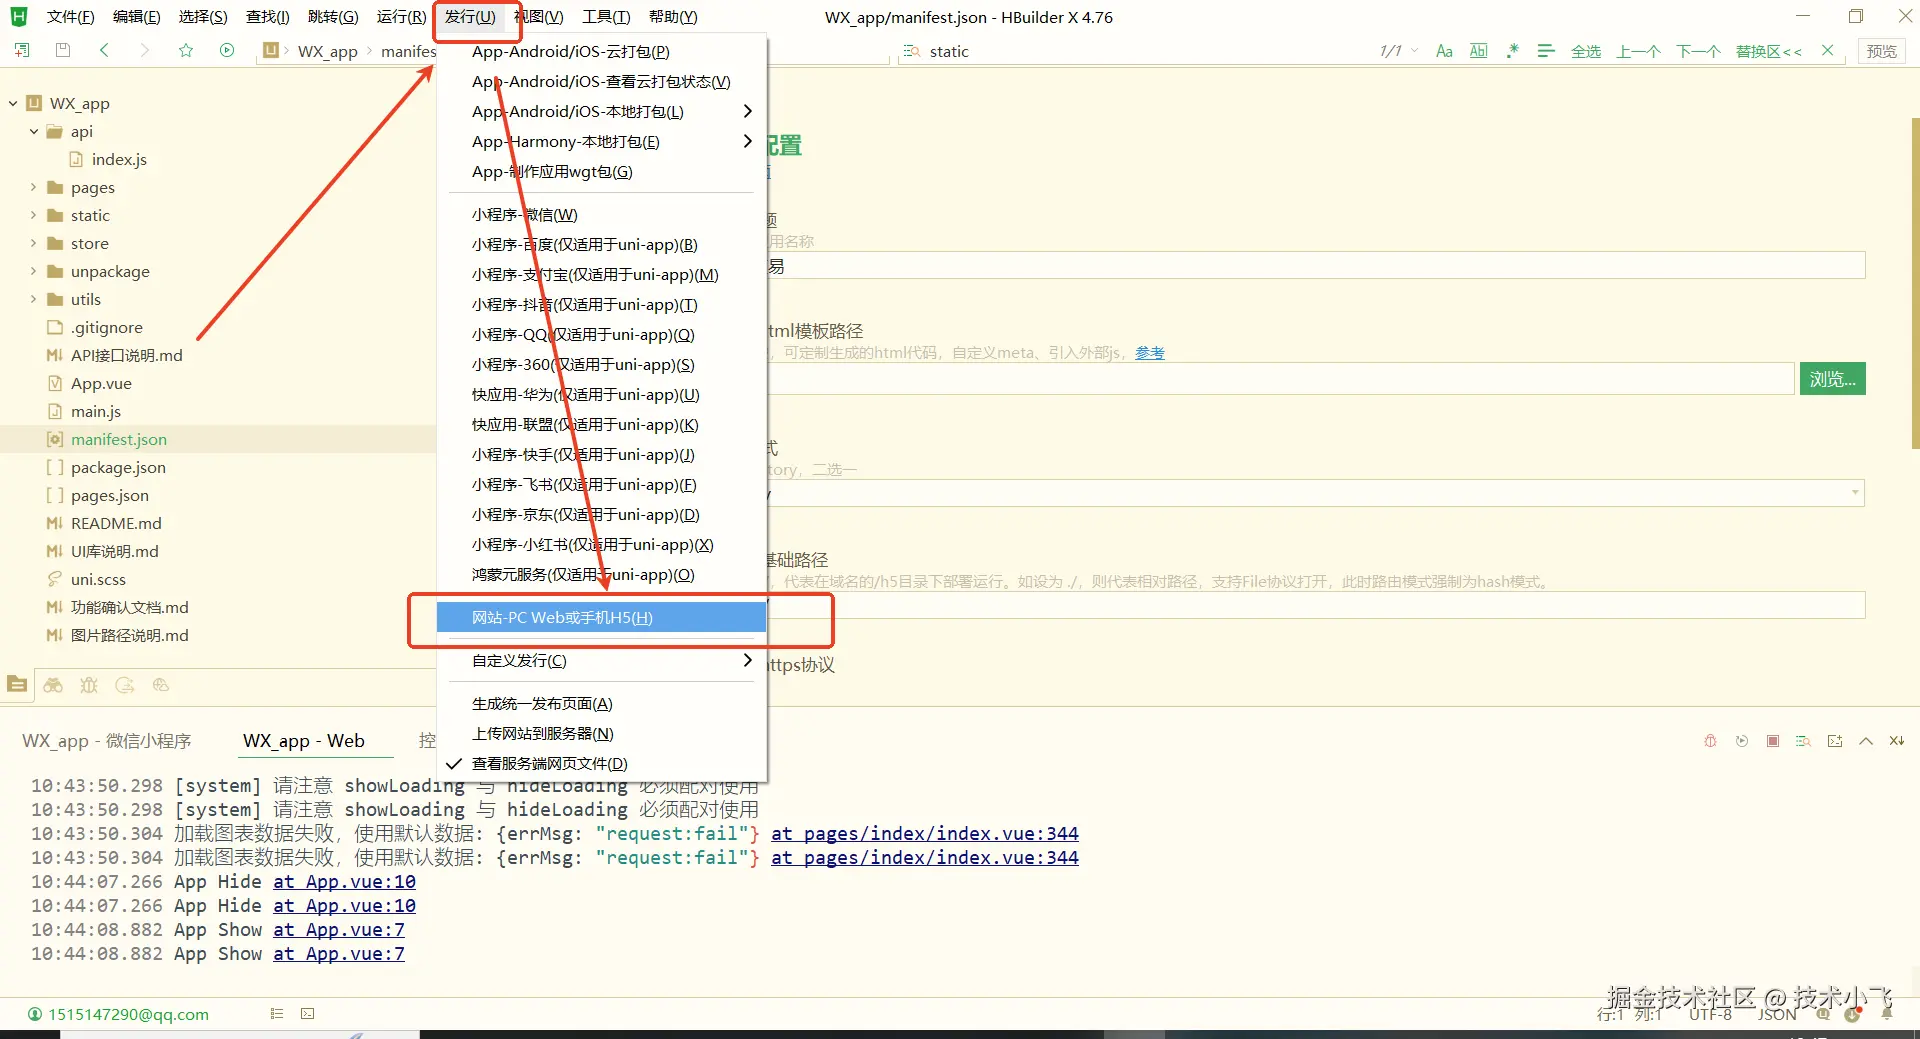
Task: Select 网站-PC Web或手机H5(H) publish option
Action: point(602,618)
